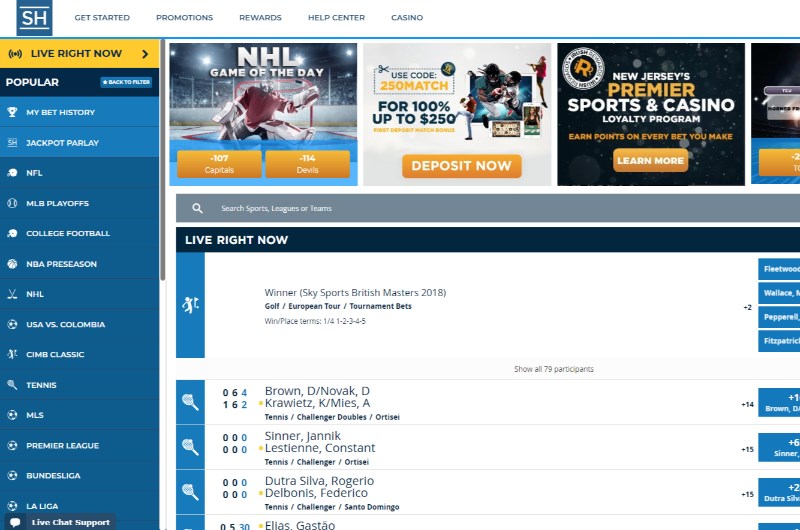
Task: Click the chat bubble icon in Live Chat Support
Action: (15, 522)
